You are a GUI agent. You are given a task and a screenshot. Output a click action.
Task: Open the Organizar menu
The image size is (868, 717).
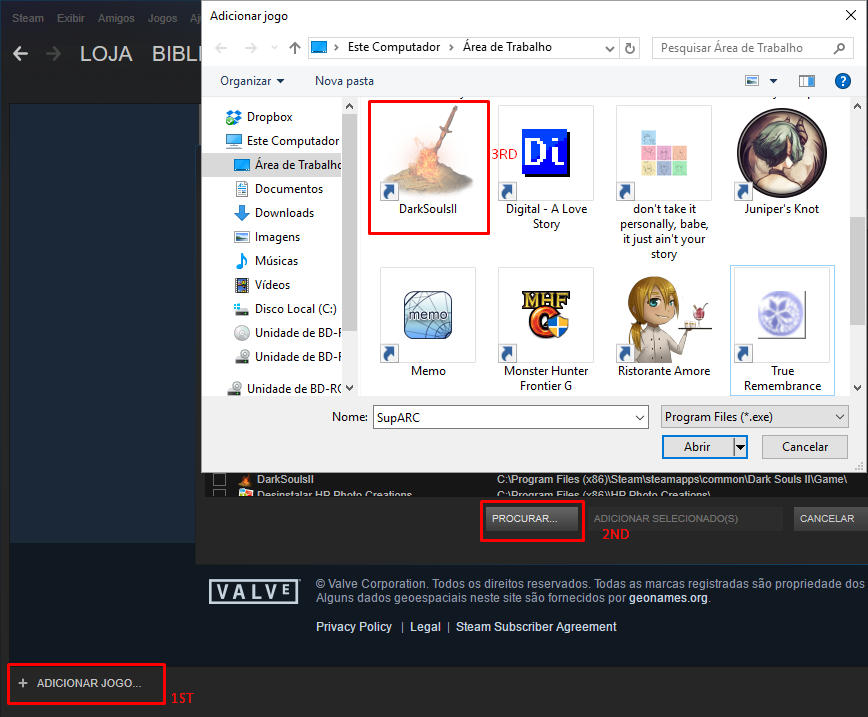pos(252,81)
